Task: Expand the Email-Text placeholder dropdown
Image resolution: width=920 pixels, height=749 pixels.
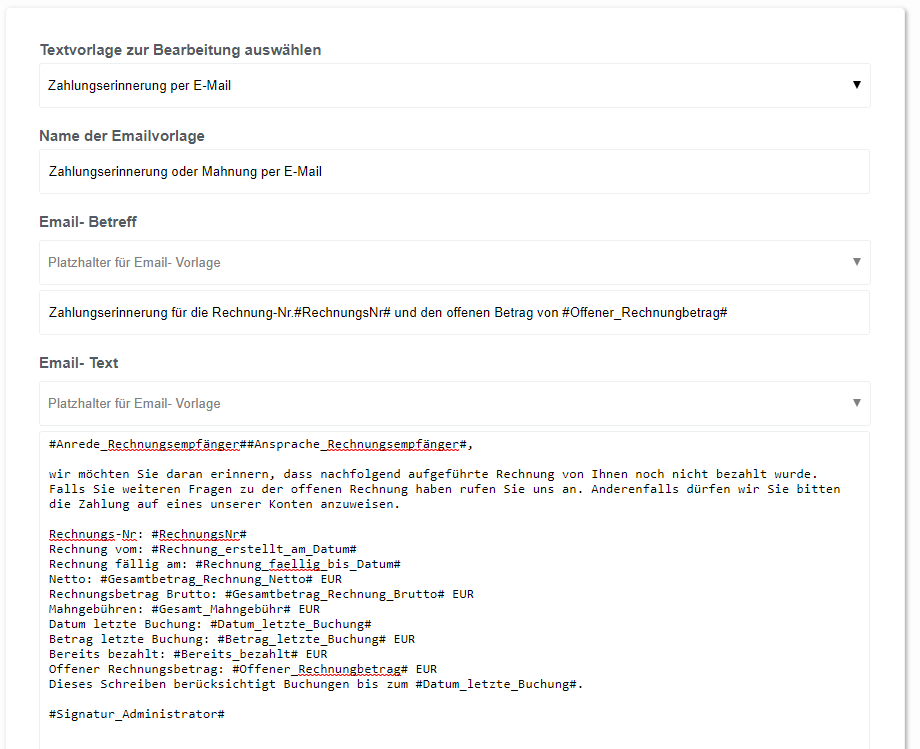Action: (455, 404)
